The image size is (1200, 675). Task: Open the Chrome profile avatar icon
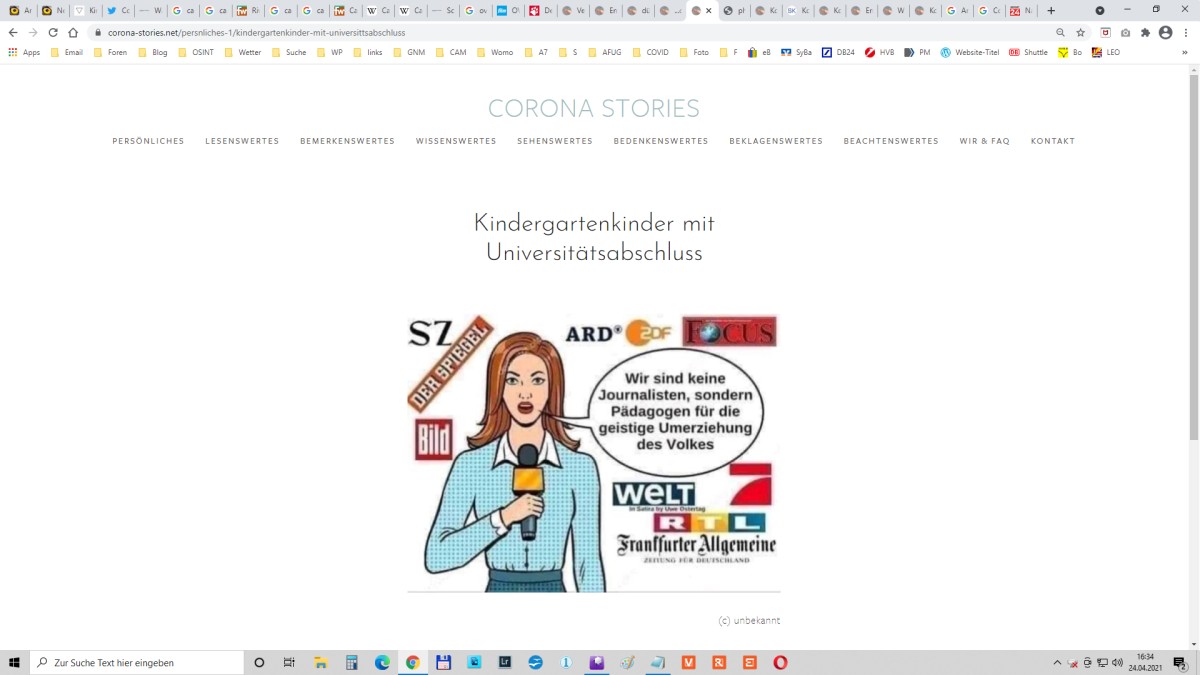point(1165,32)
